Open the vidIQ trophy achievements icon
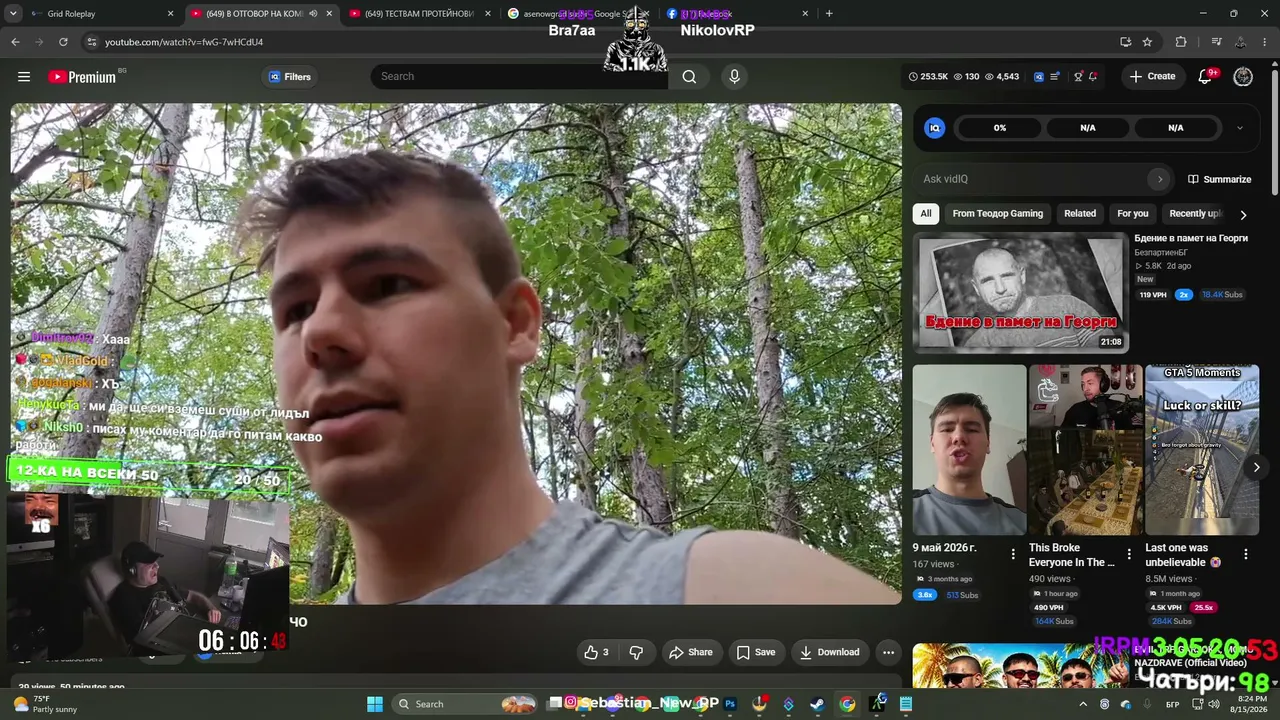Image resolution: width=1280 pixels, height=720 pixels. click(x=1078, y=77)
